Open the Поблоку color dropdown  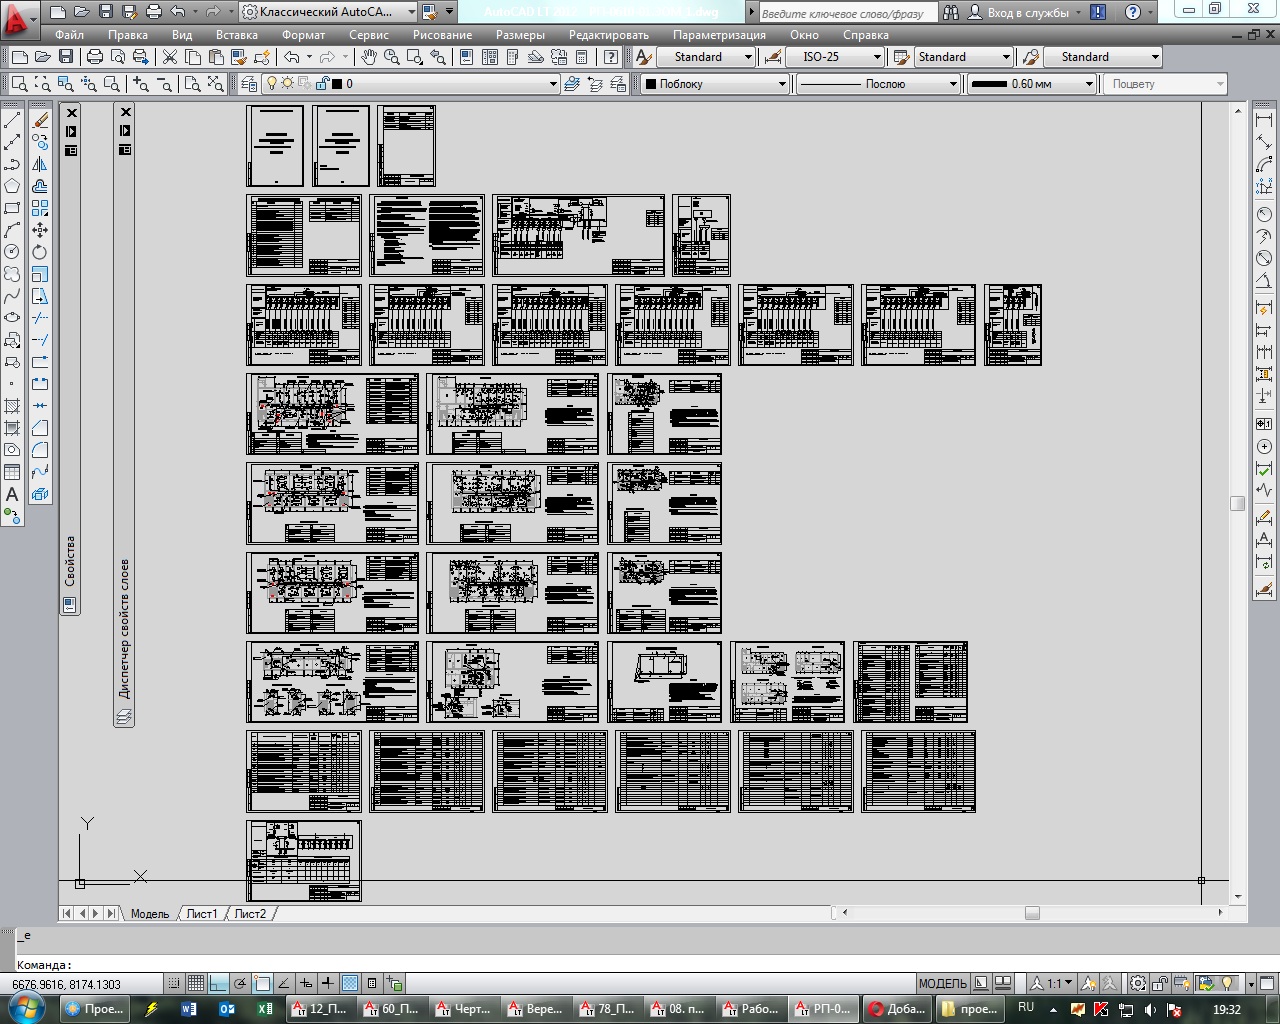[715, 84]
